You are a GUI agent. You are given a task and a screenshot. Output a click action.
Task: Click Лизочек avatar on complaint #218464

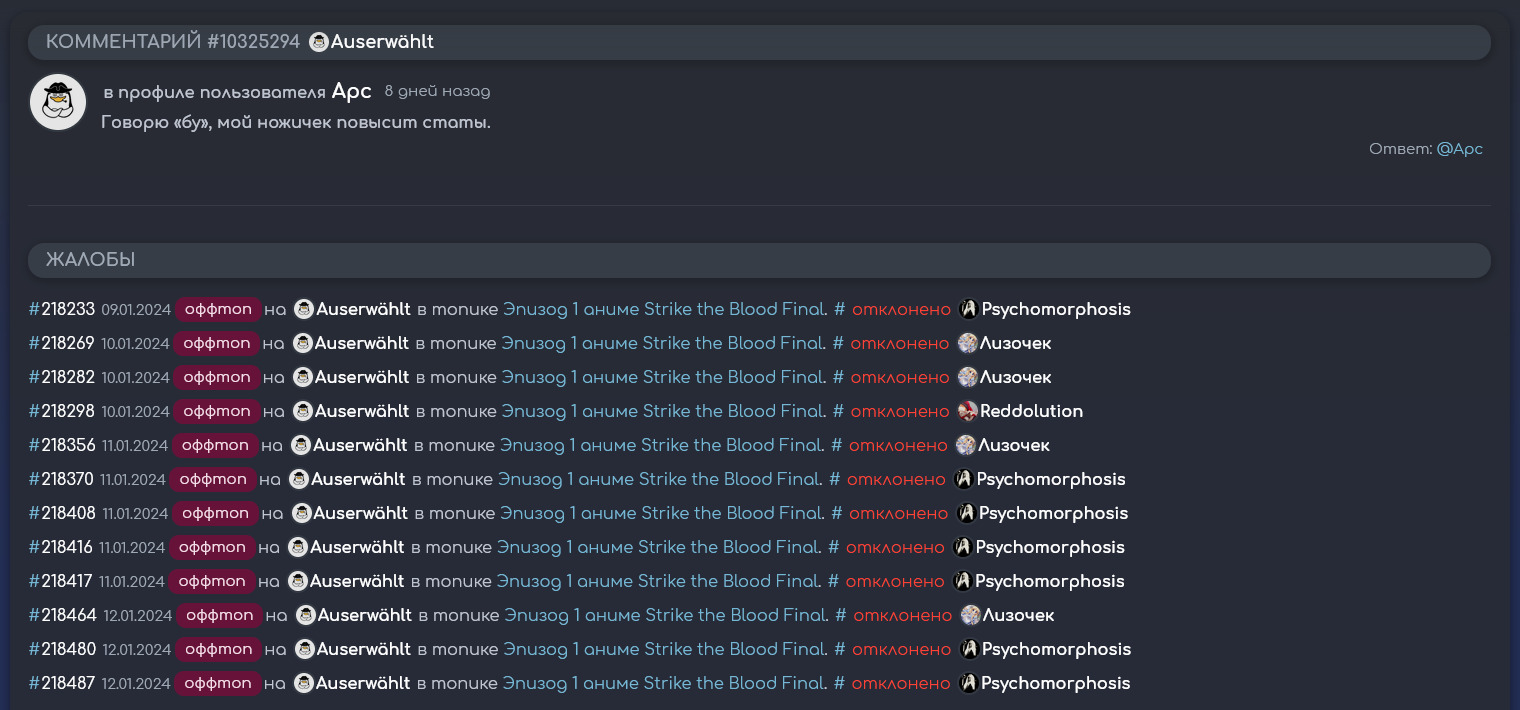click(x=970, y=616)
